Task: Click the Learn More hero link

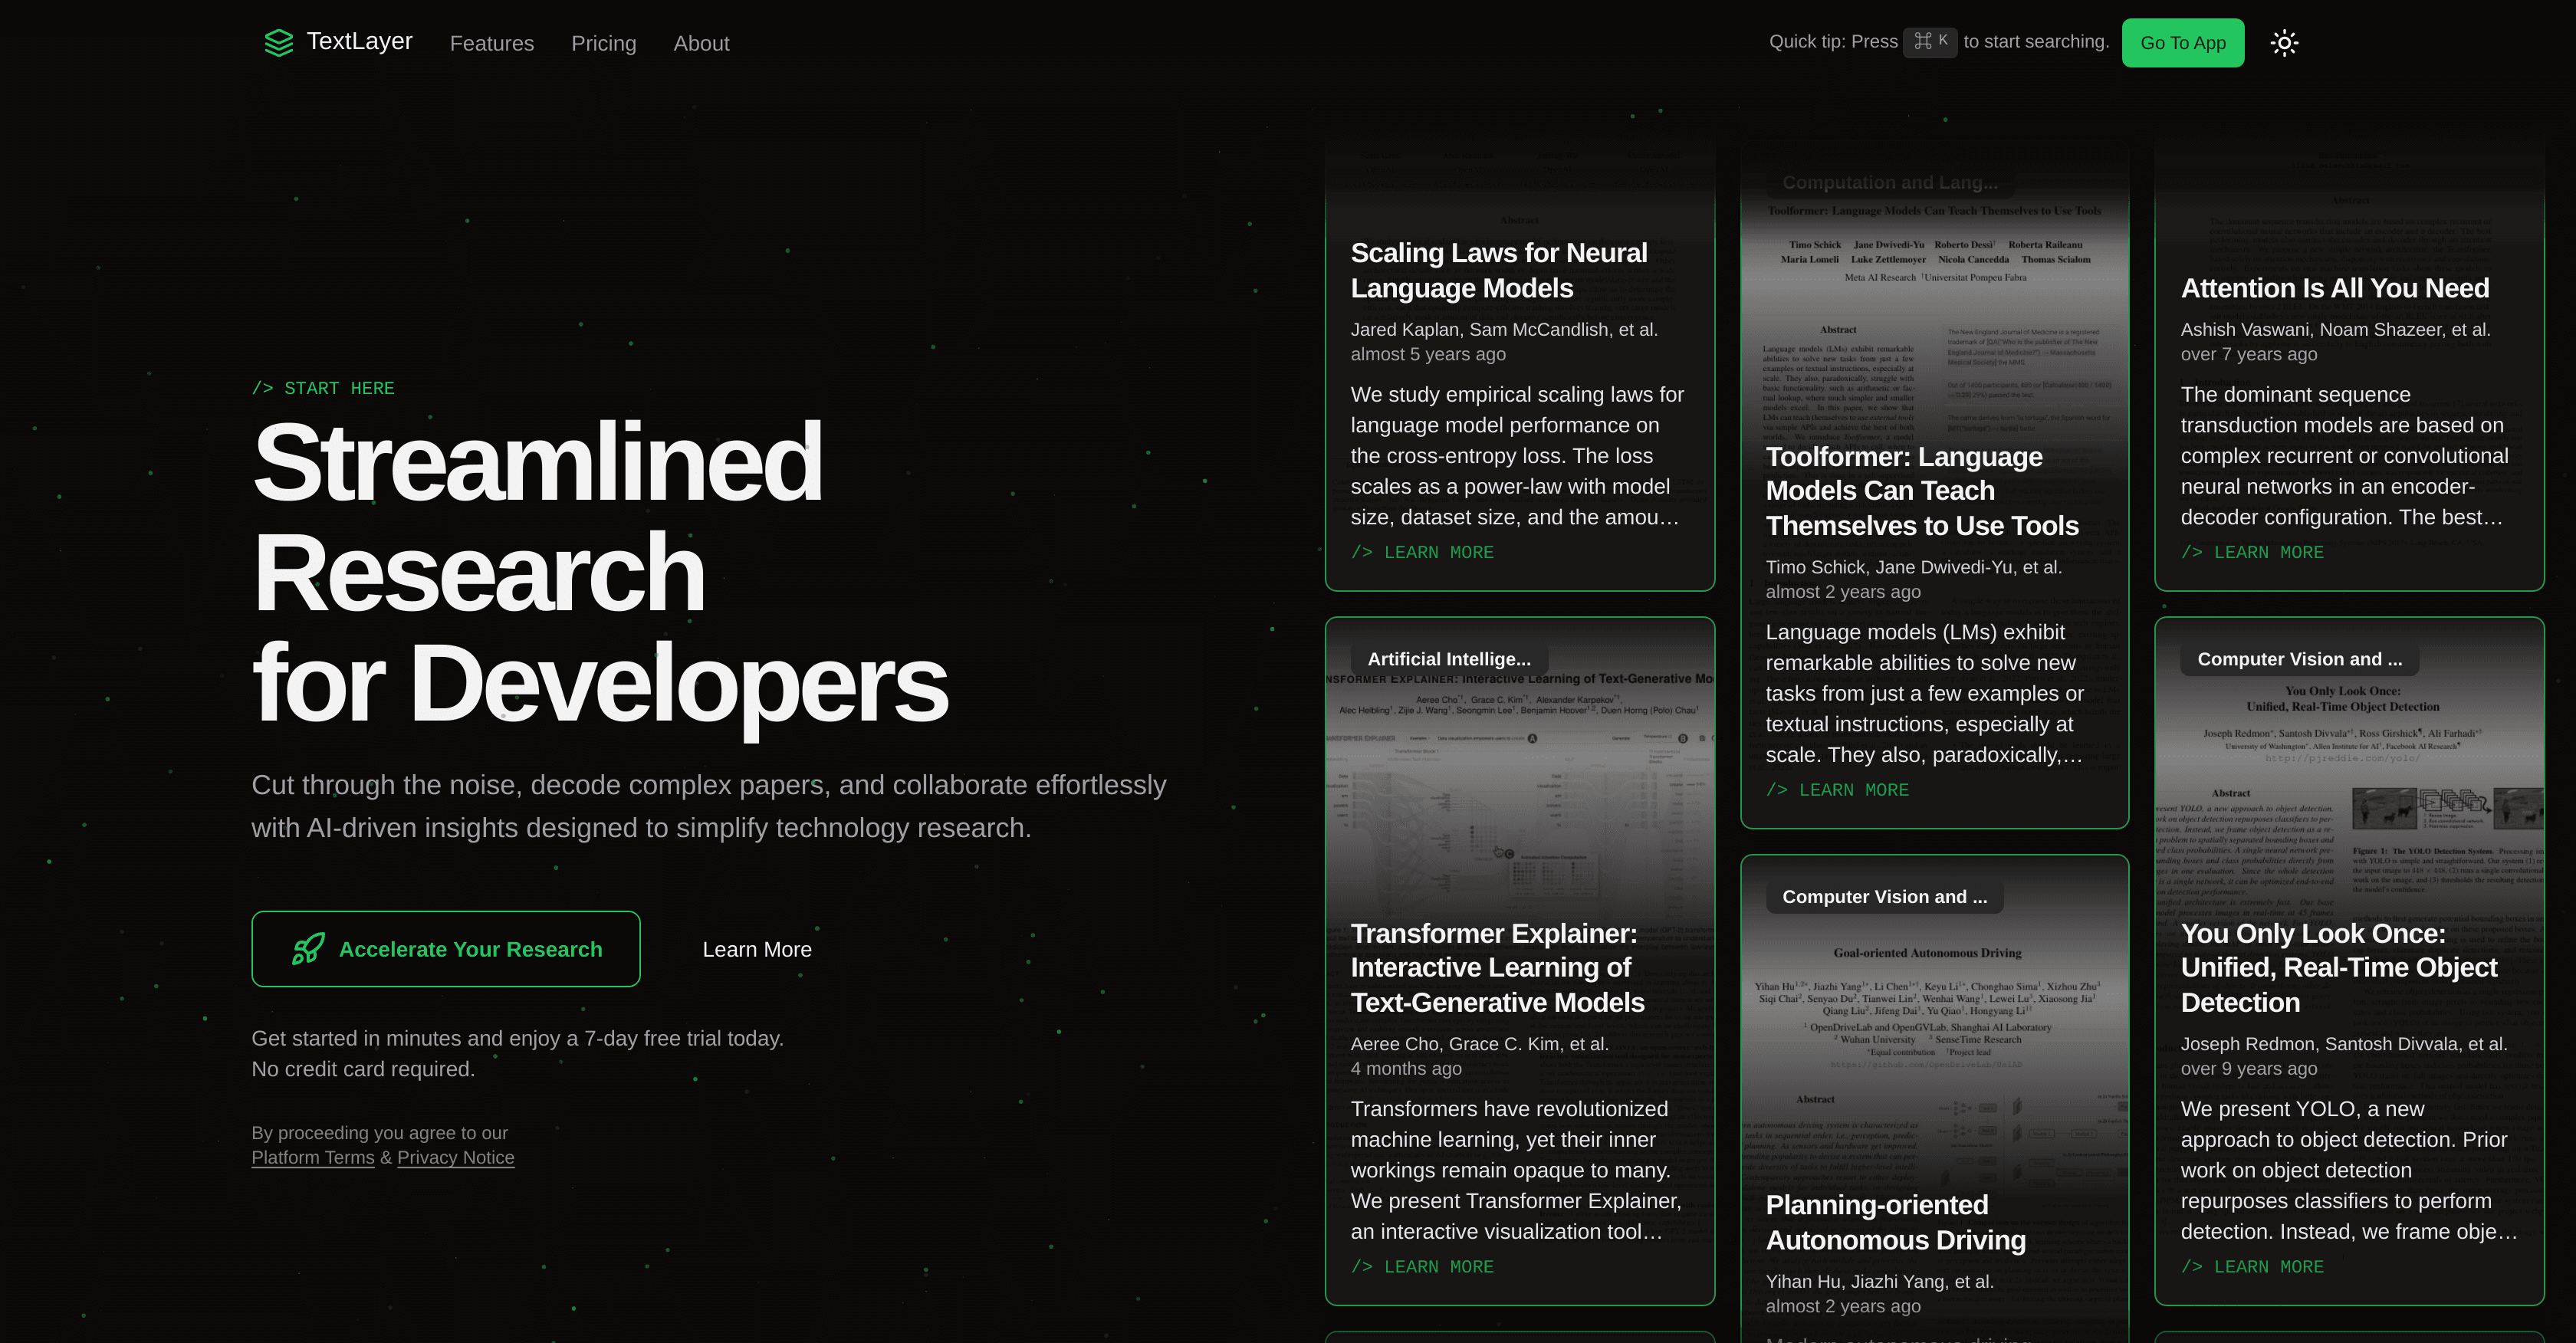Action: click(756, 949)
